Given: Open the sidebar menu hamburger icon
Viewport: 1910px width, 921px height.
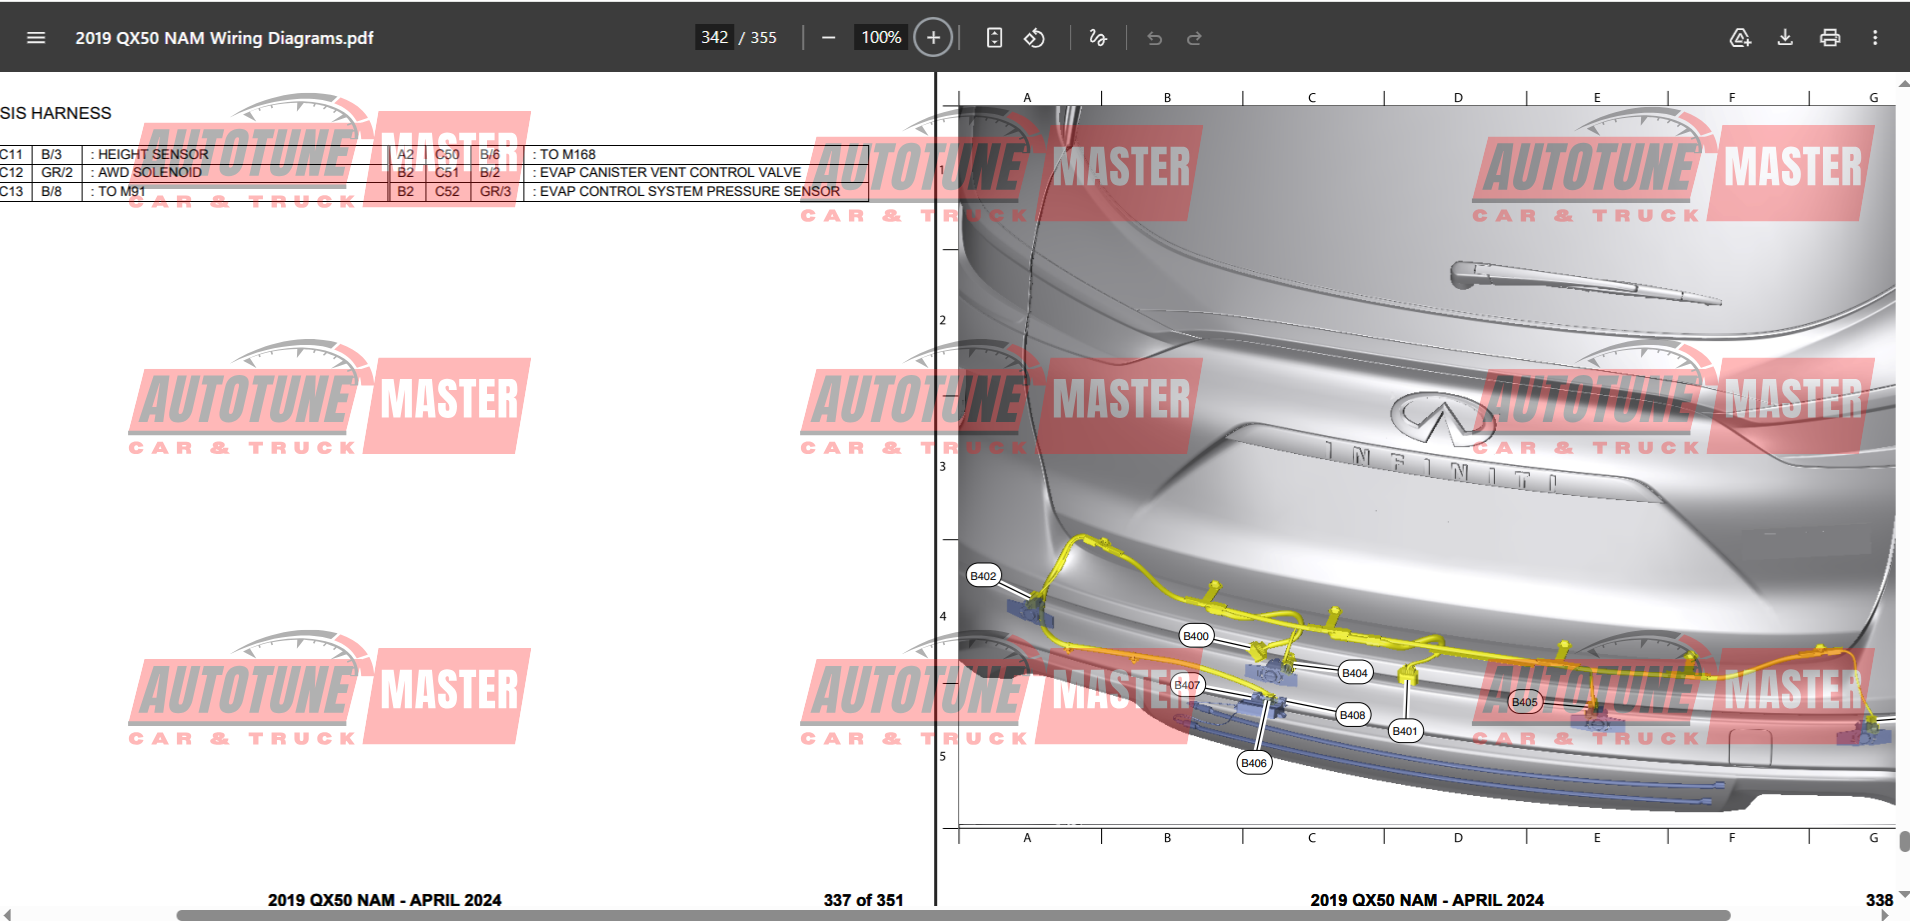Looking at the screenshot, I should 36,38.
